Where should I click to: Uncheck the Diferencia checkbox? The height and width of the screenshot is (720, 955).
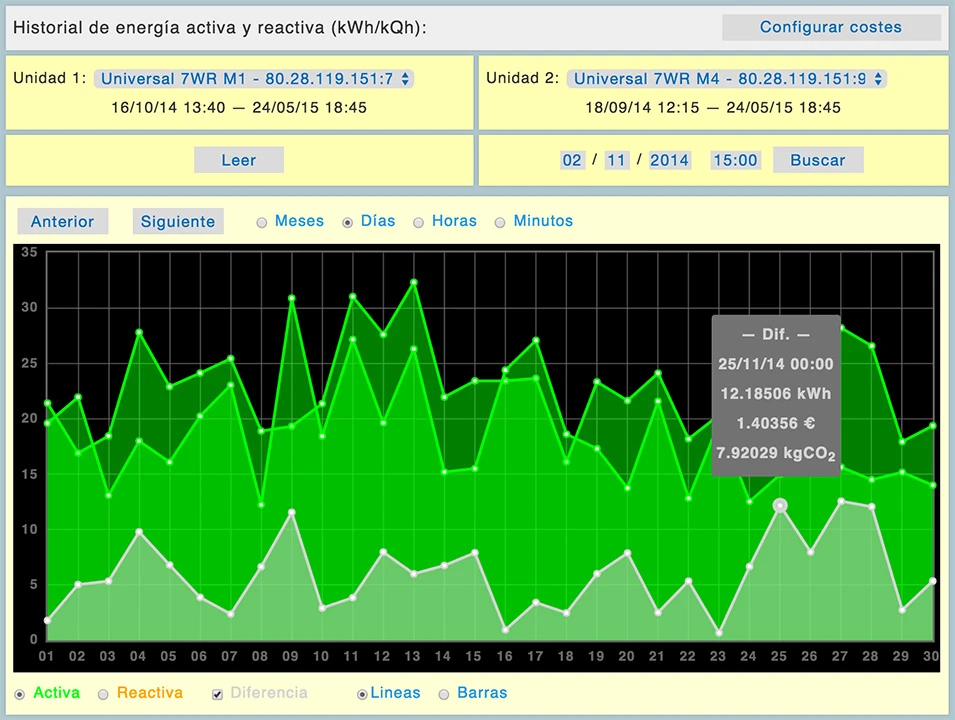(x=217, y=693)
